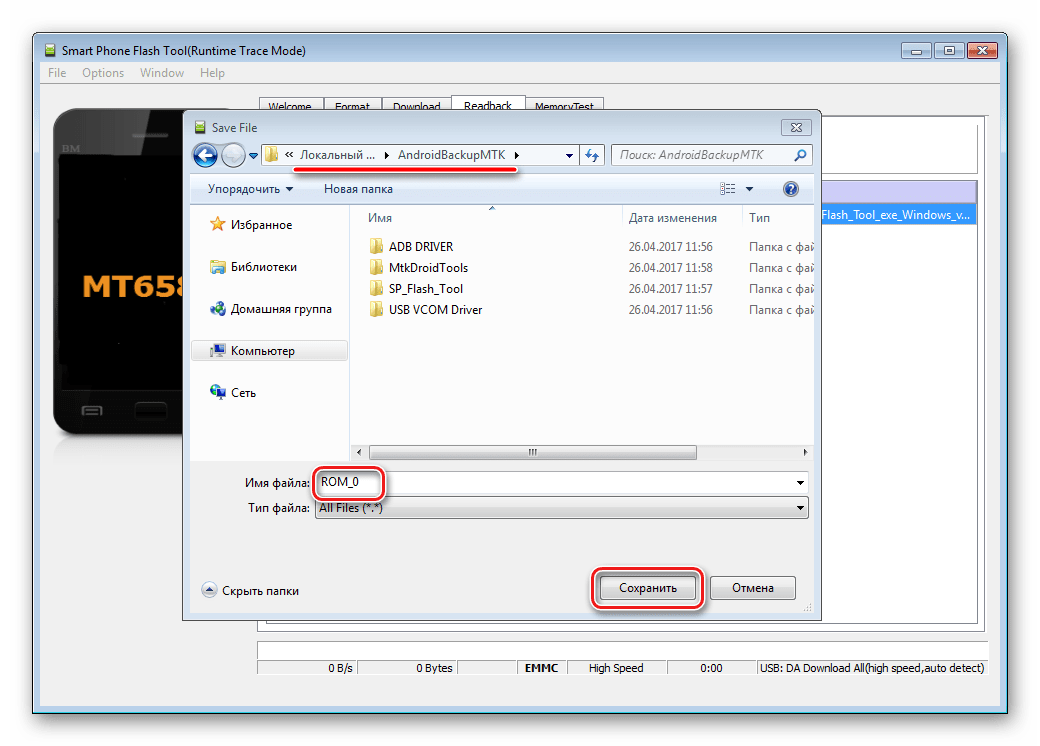The image size is (1040, 746).
Task: Click the Smart Phone Flash Tool title icon
Action: click(x=50, y=50)
